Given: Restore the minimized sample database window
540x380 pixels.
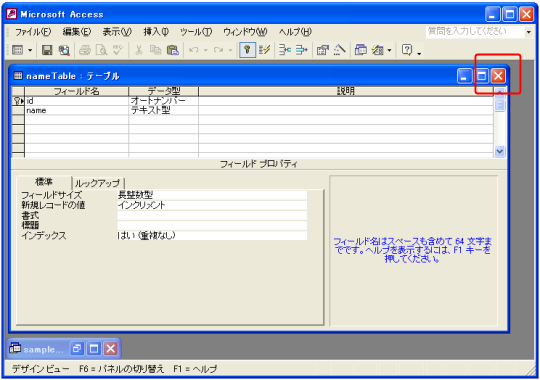Looking at the screenshot, I should point(76,349).
